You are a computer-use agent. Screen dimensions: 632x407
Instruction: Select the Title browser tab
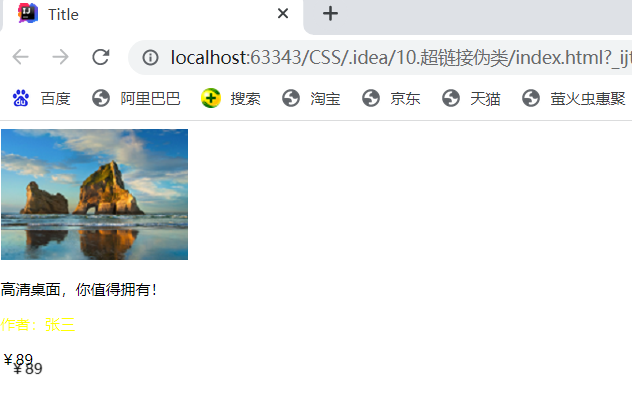click(x=152, y=15)
